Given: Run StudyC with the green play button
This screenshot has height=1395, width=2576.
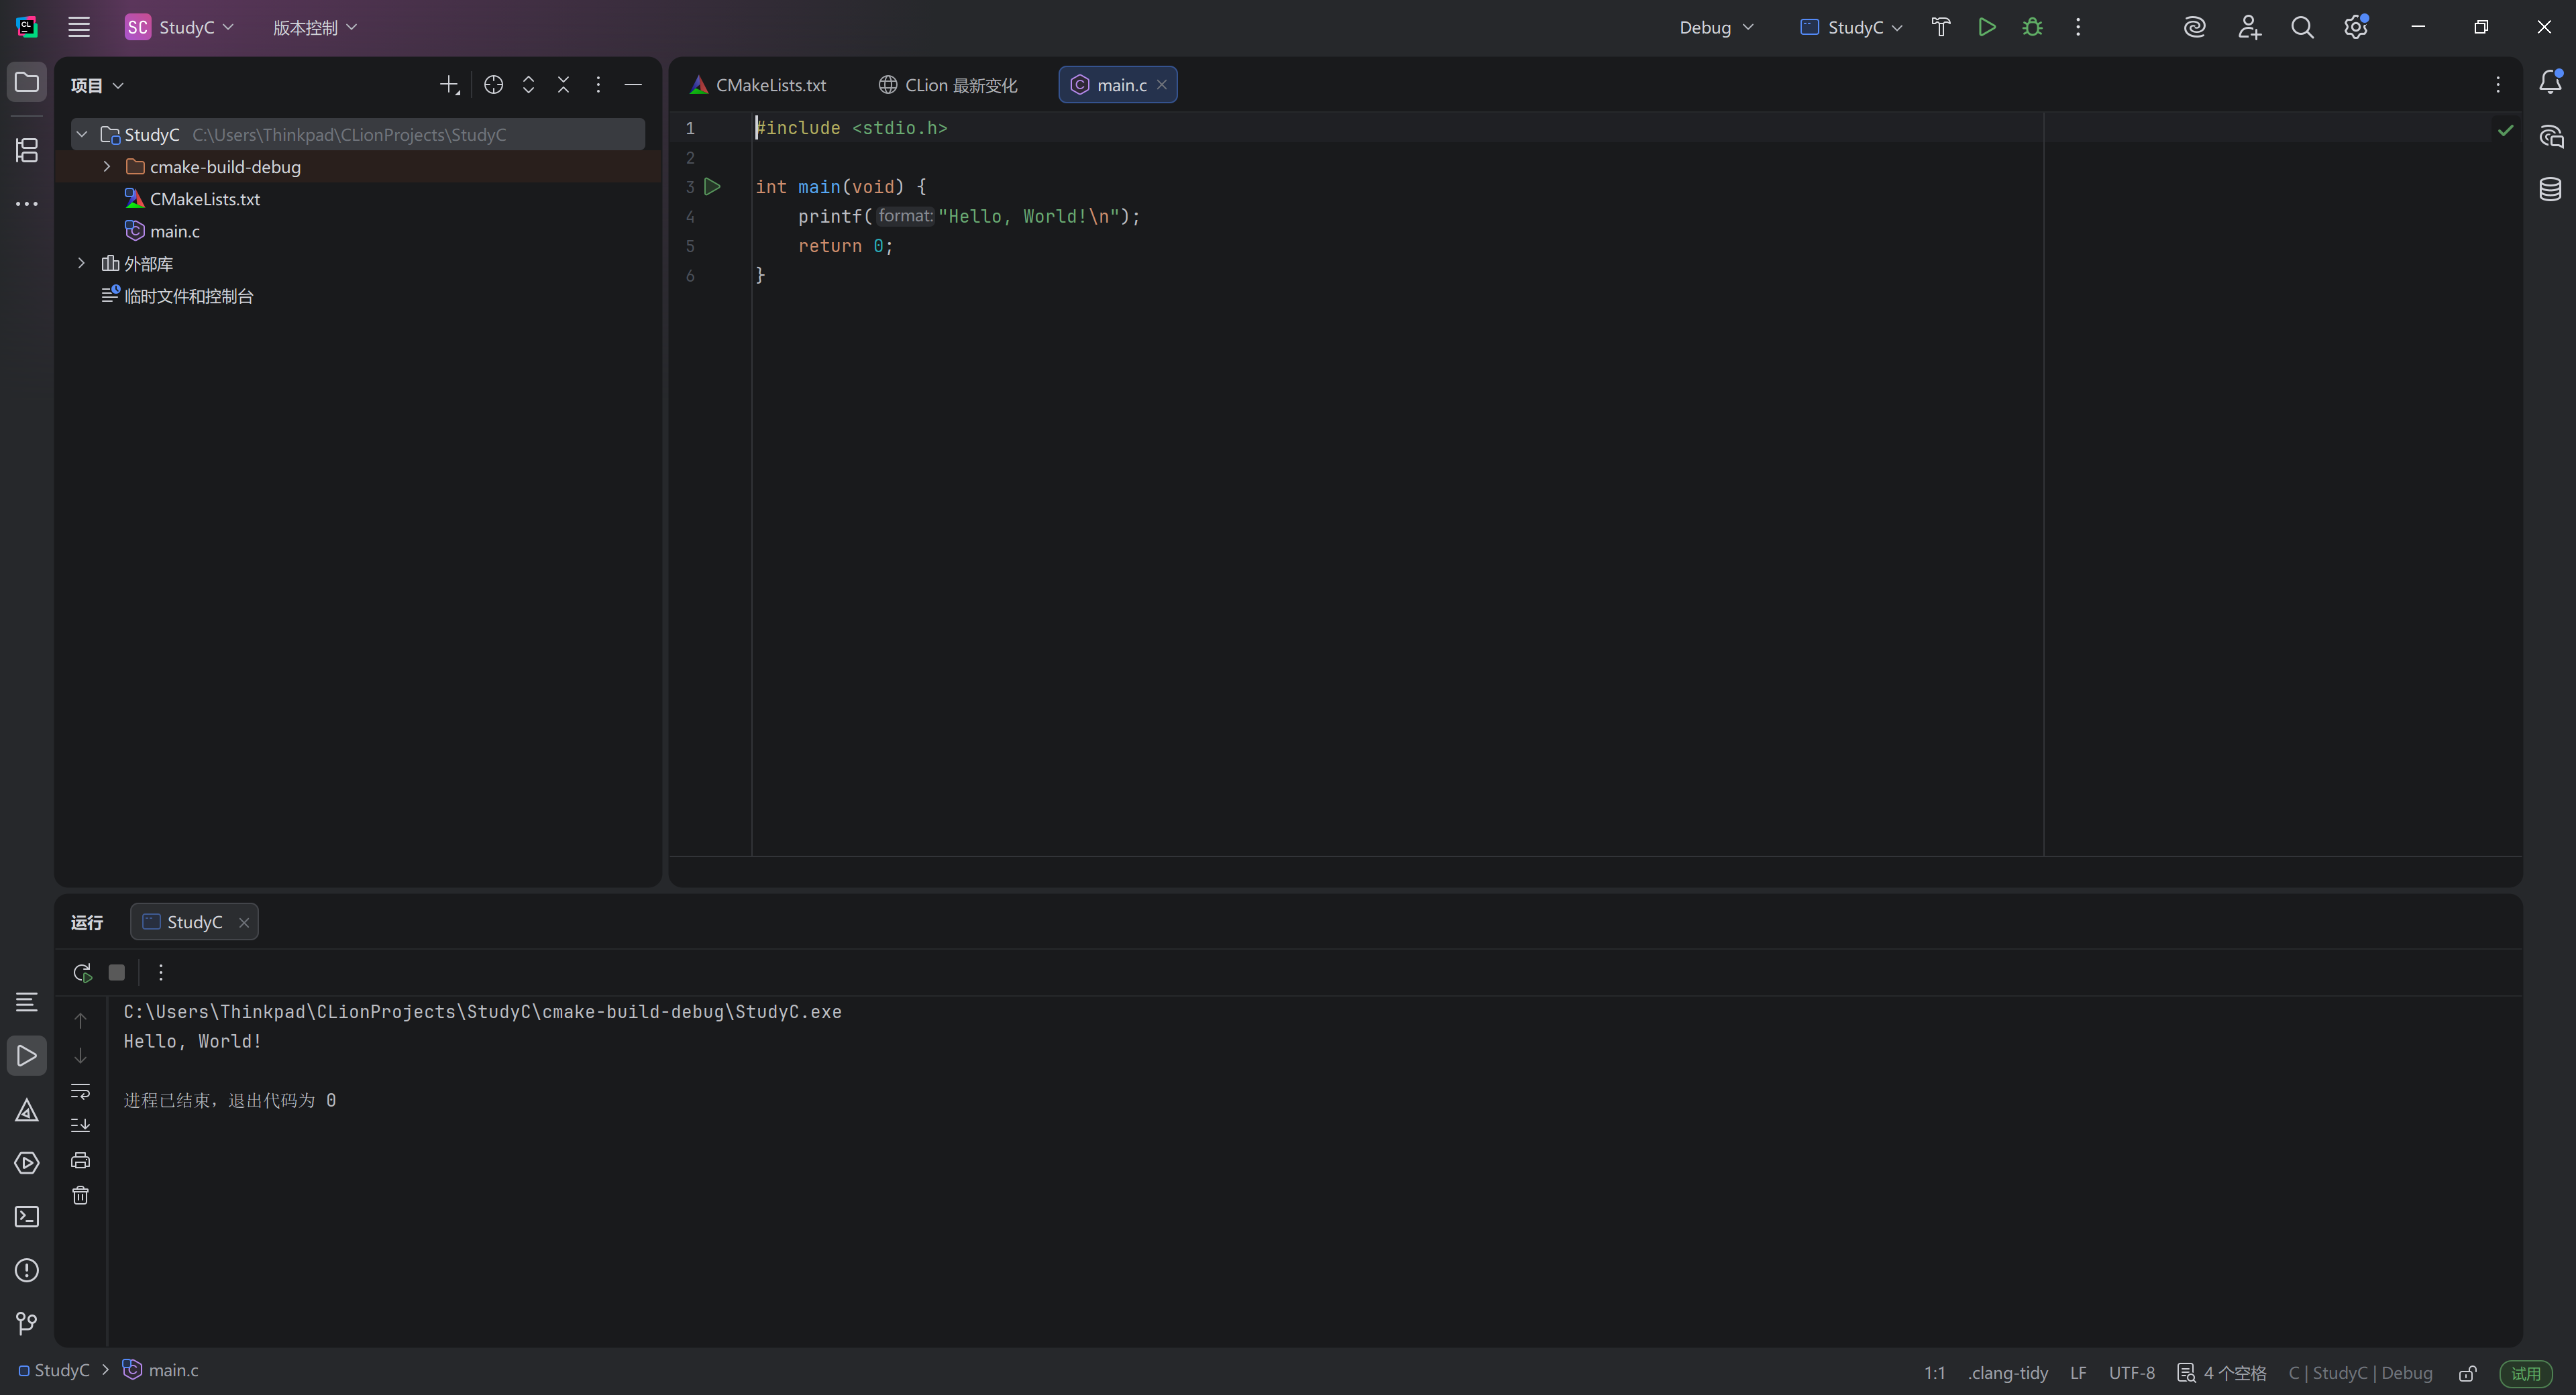Looking at the screenshot, I should coord(1987,27).
